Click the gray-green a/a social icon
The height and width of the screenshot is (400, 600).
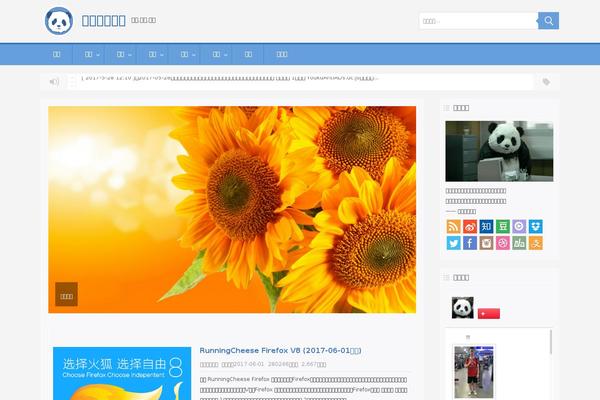point(519,243)
